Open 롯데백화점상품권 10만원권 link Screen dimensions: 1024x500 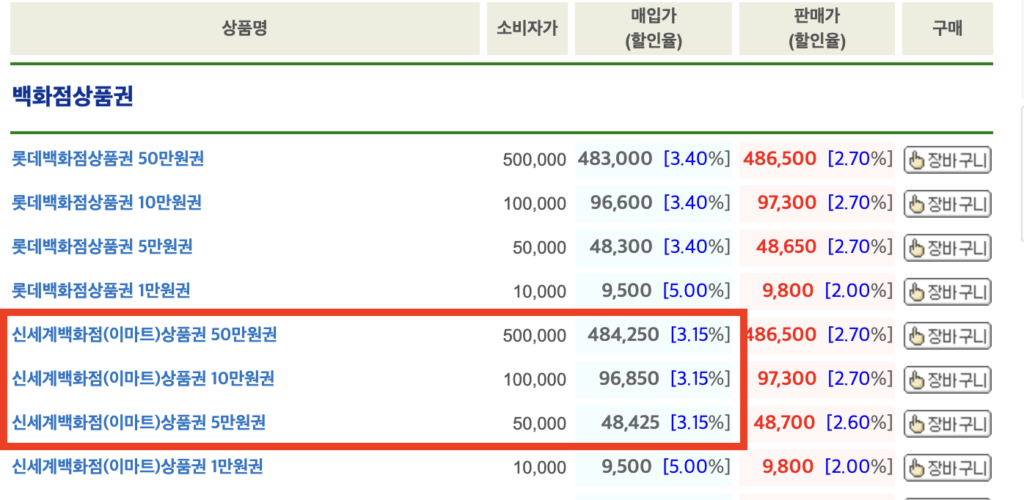click(x=106, y=202)
